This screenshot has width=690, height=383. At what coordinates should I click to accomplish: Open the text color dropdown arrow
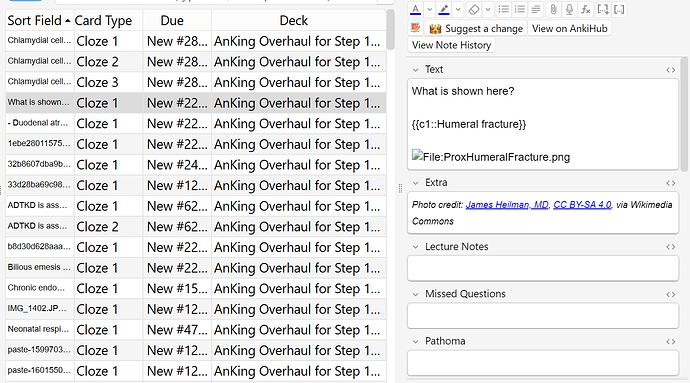click(x=429, y=9)
